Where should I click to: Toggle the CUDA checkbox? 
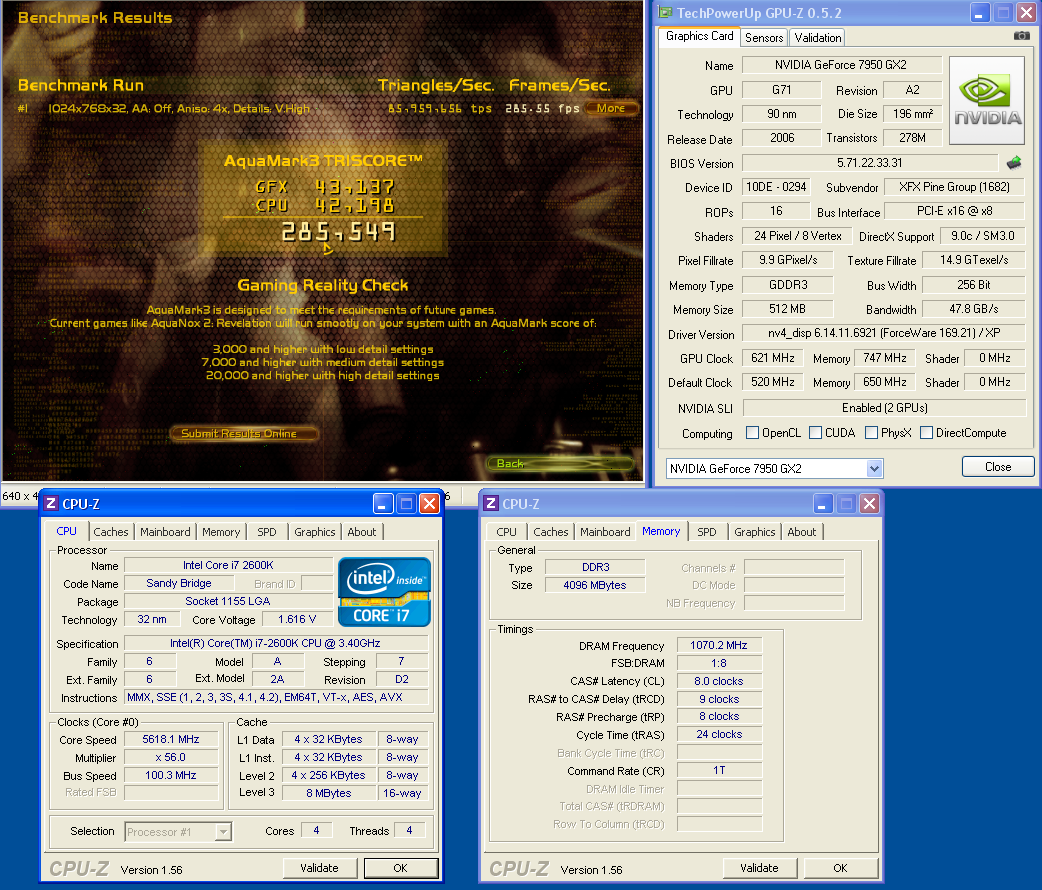(x=815, y=433)
